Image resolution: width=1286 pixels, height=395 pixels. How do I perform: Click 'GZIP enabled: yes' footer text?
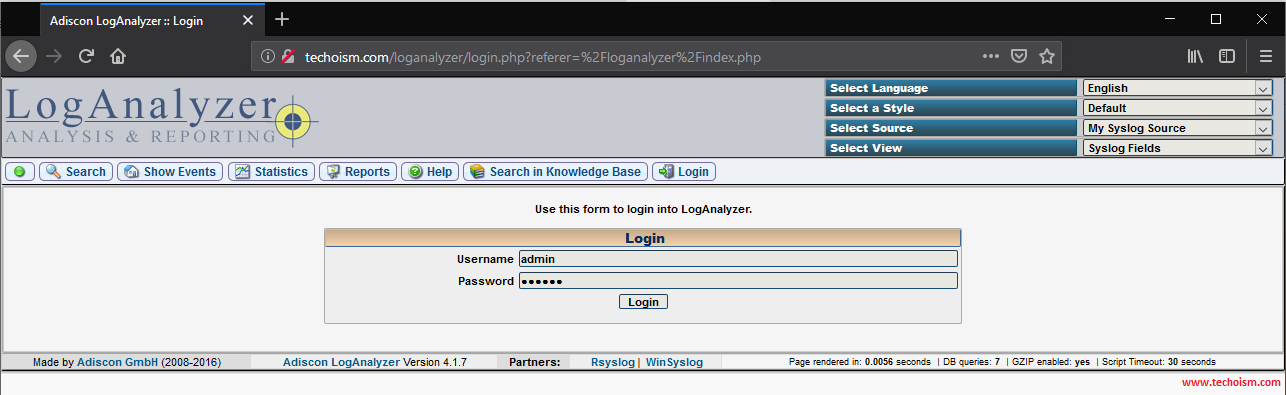tap(1050, 362)
